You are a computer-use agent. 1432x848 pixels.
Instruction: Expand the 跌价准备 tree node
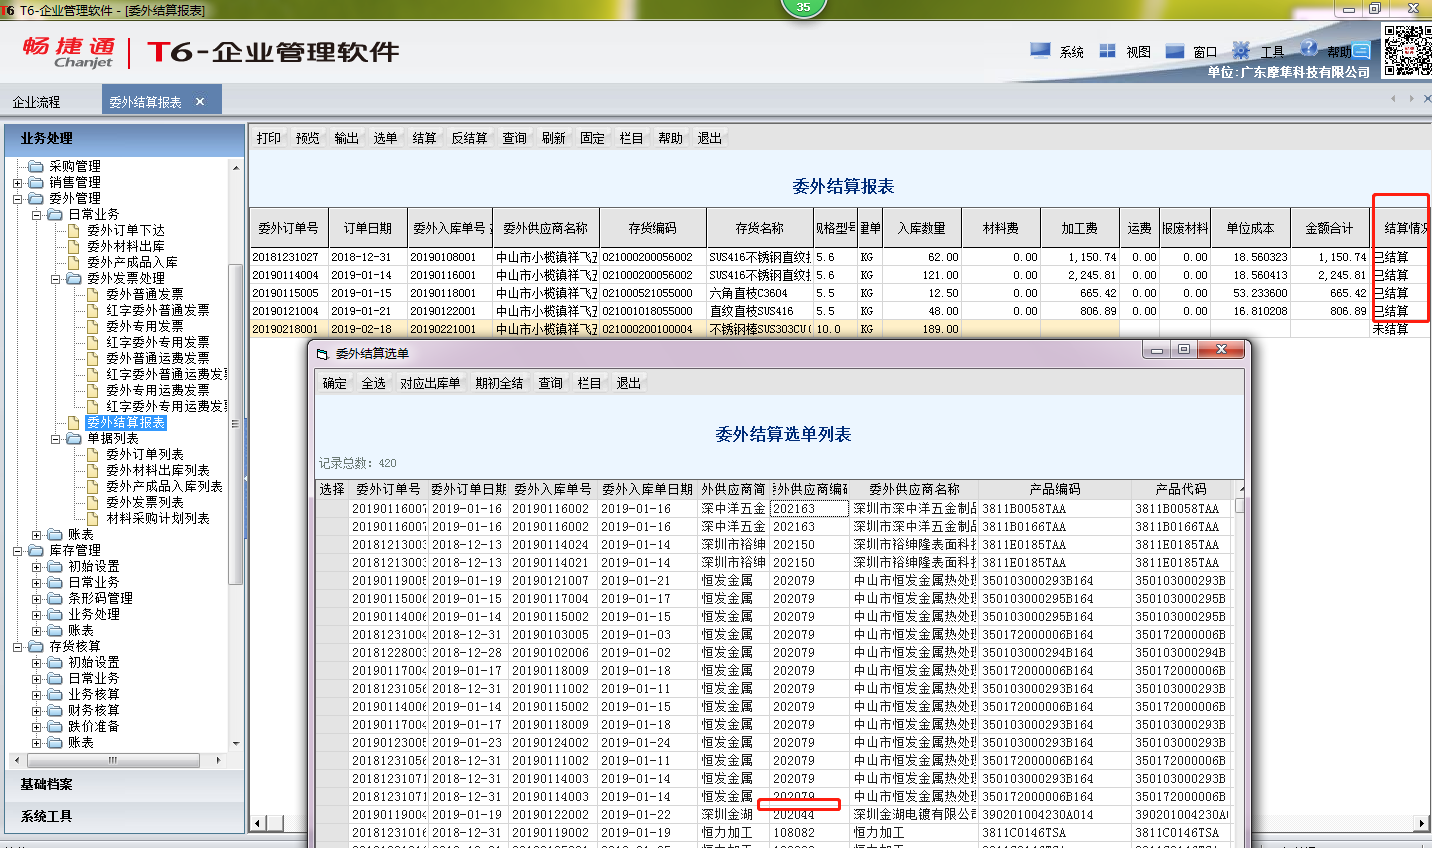tap(36, 727)
